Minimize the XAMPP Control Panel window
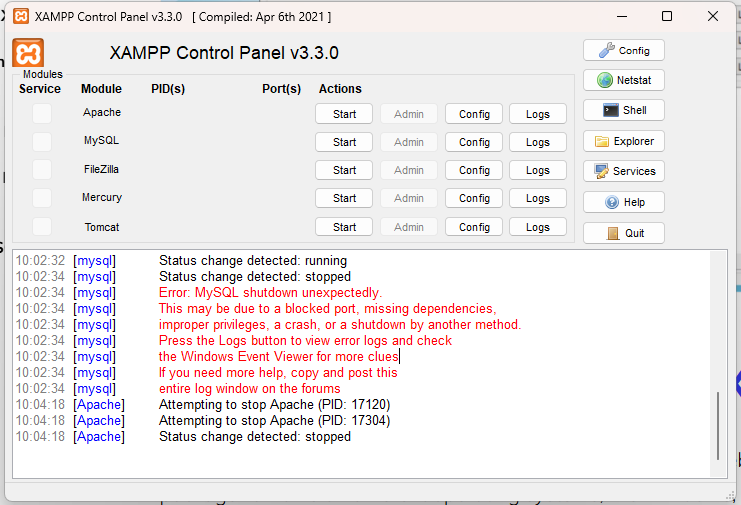 pyautogui.click(x=622, y=17)
